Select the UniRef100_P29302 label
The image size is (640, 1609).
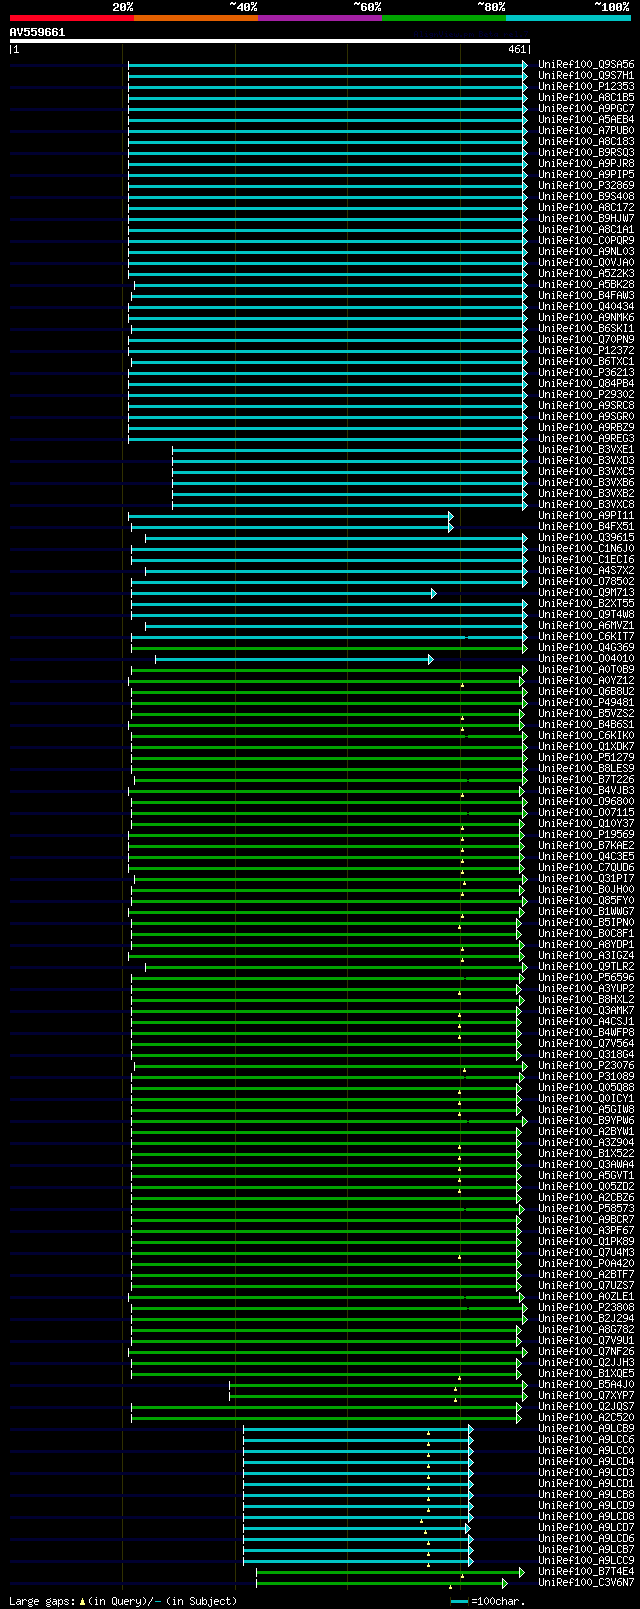tap(586, 394)
